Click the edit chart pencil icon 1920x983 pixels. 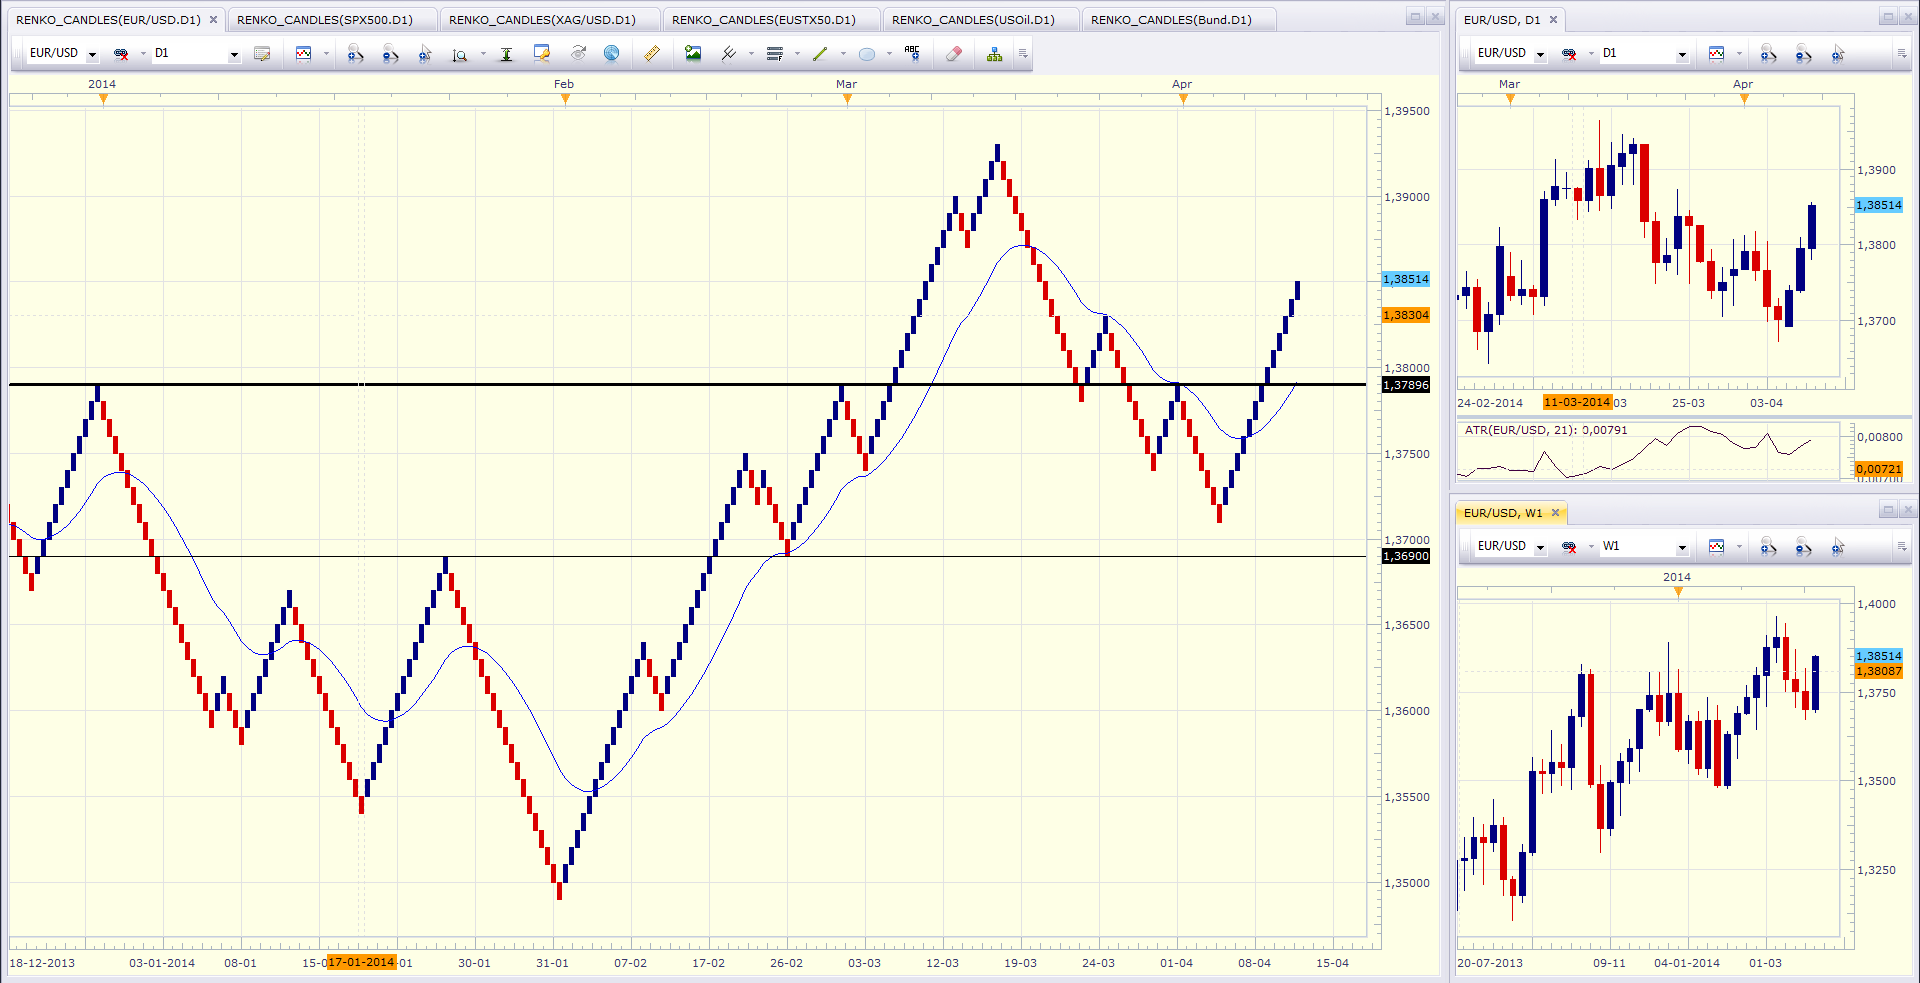pyautogui.click(x=542, y=54)
